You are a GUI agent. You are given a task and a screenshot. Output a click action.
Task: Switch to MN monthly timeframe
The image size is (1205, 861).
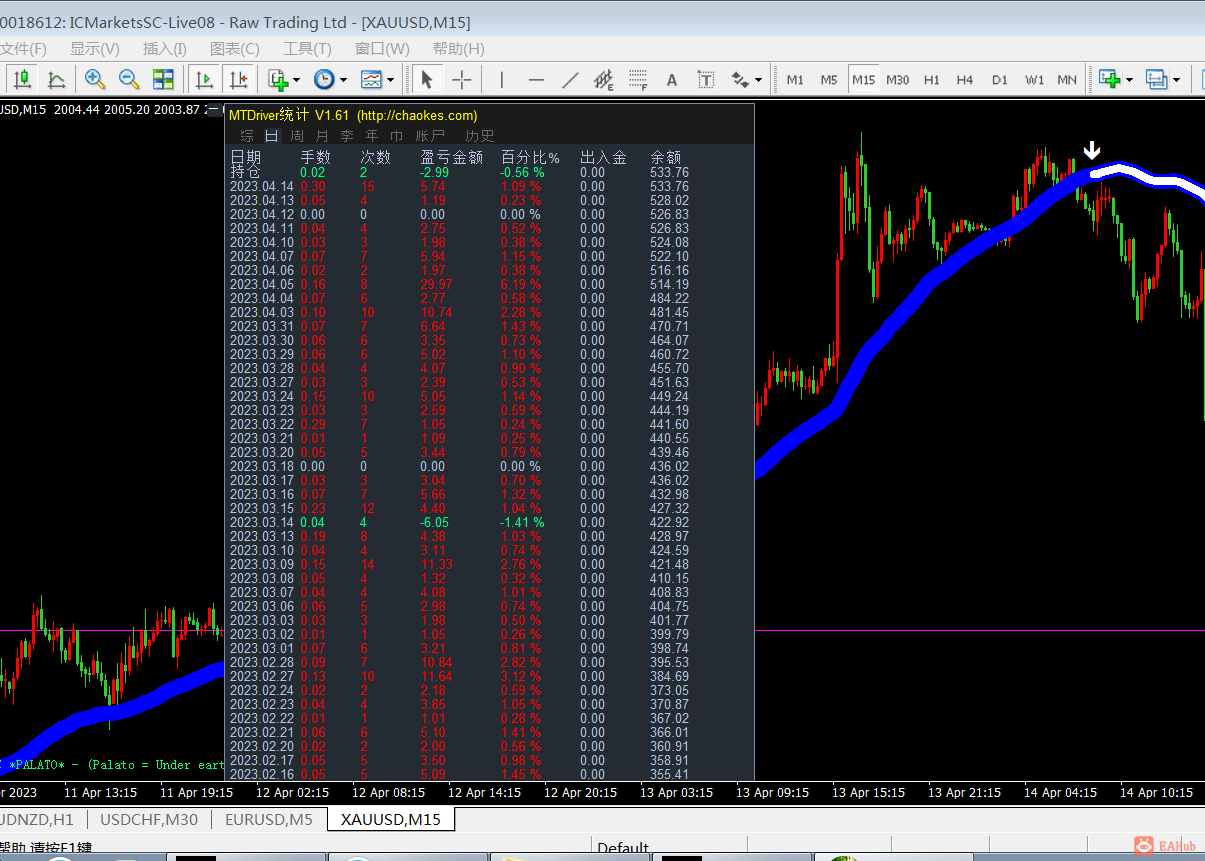coord(1067,79)
